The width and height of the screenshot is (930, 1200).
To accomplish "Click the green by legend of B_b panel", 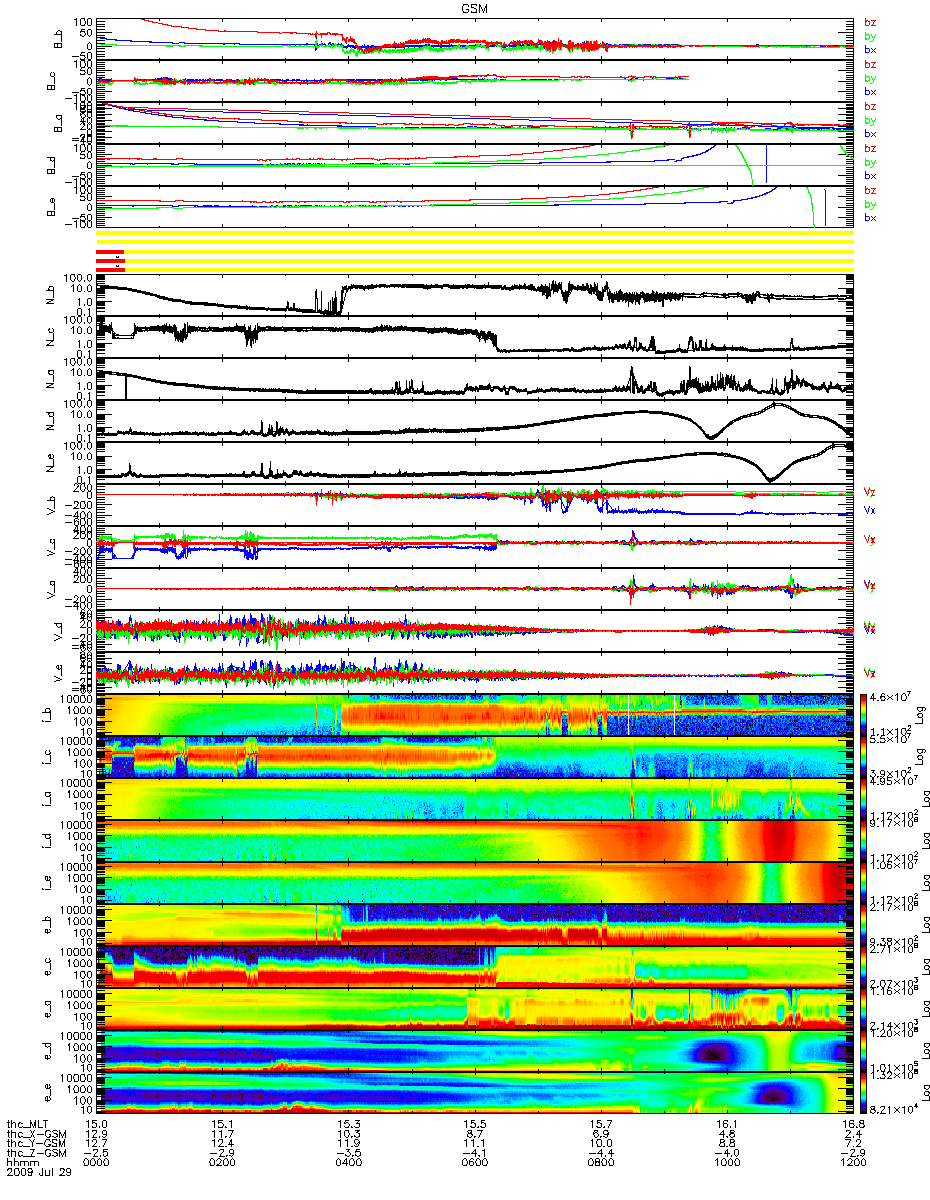I will [871, 36].
